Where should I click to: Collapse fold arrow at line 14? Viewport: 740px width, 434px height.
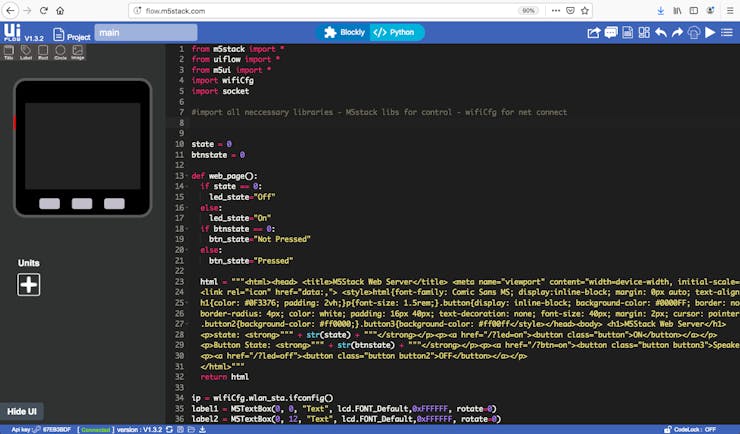point(187,186)
